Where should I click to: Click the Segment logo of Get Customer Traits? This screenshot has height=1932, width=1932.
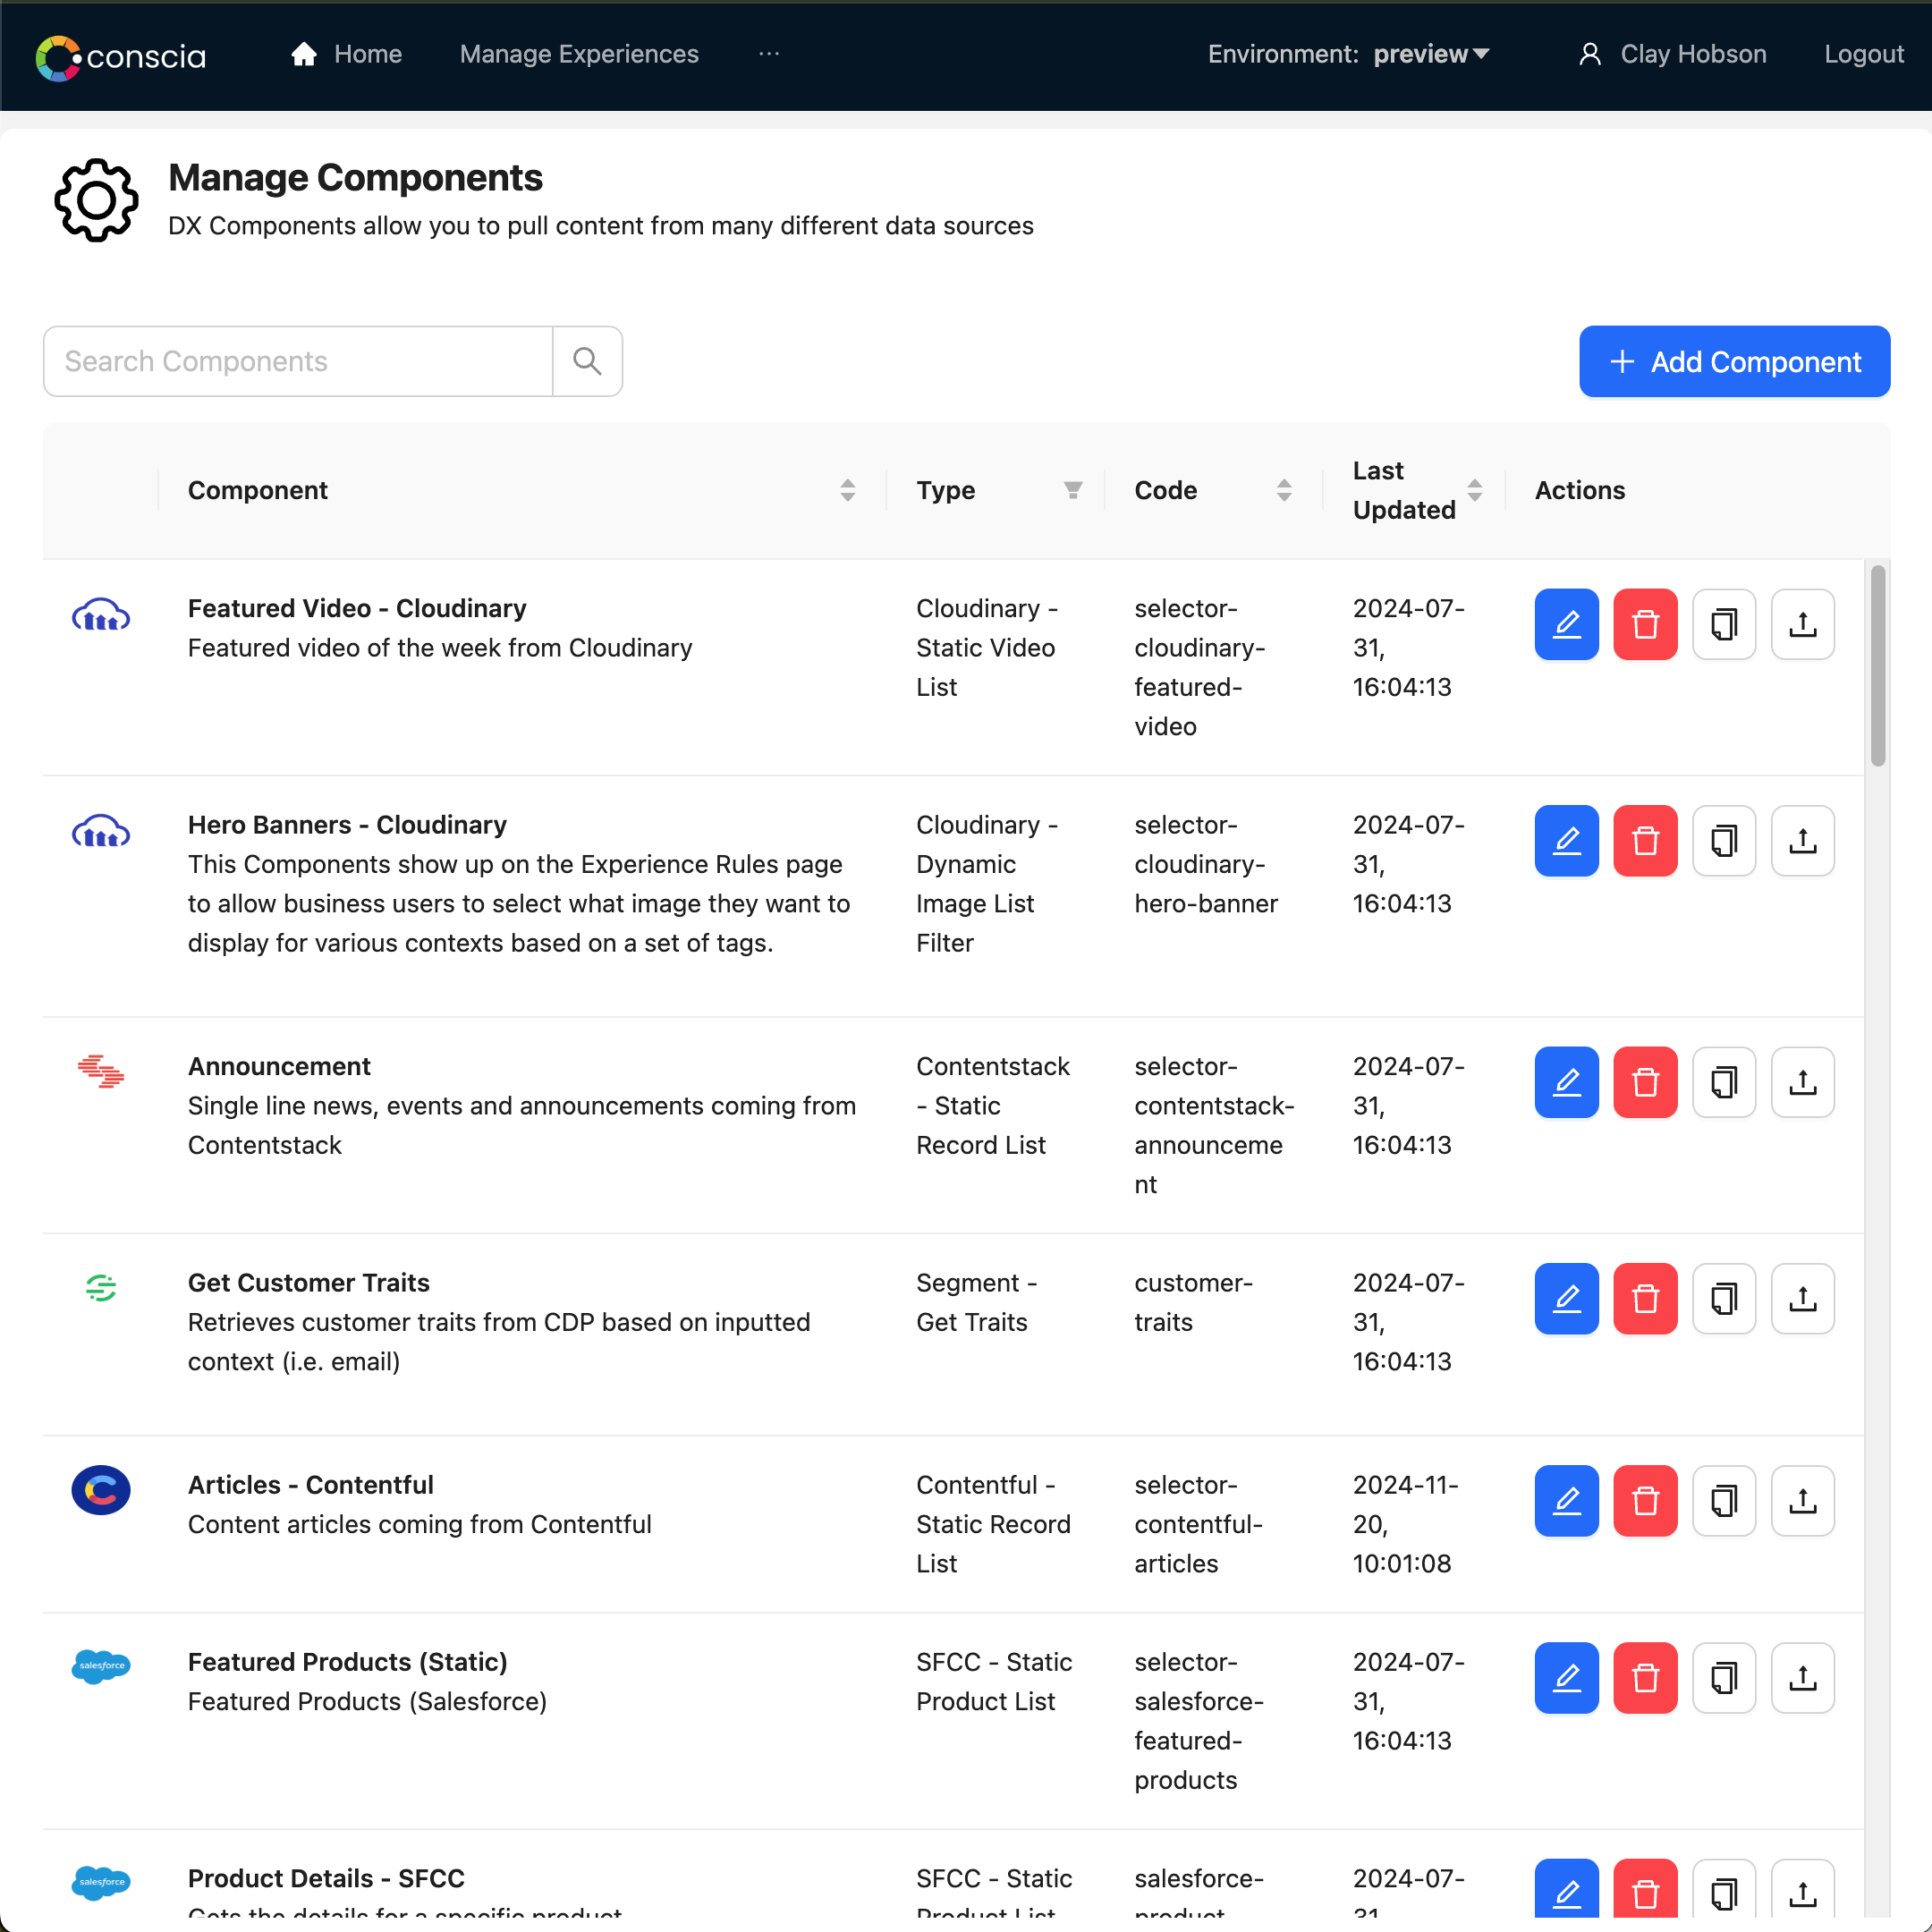click(101, 1288)
